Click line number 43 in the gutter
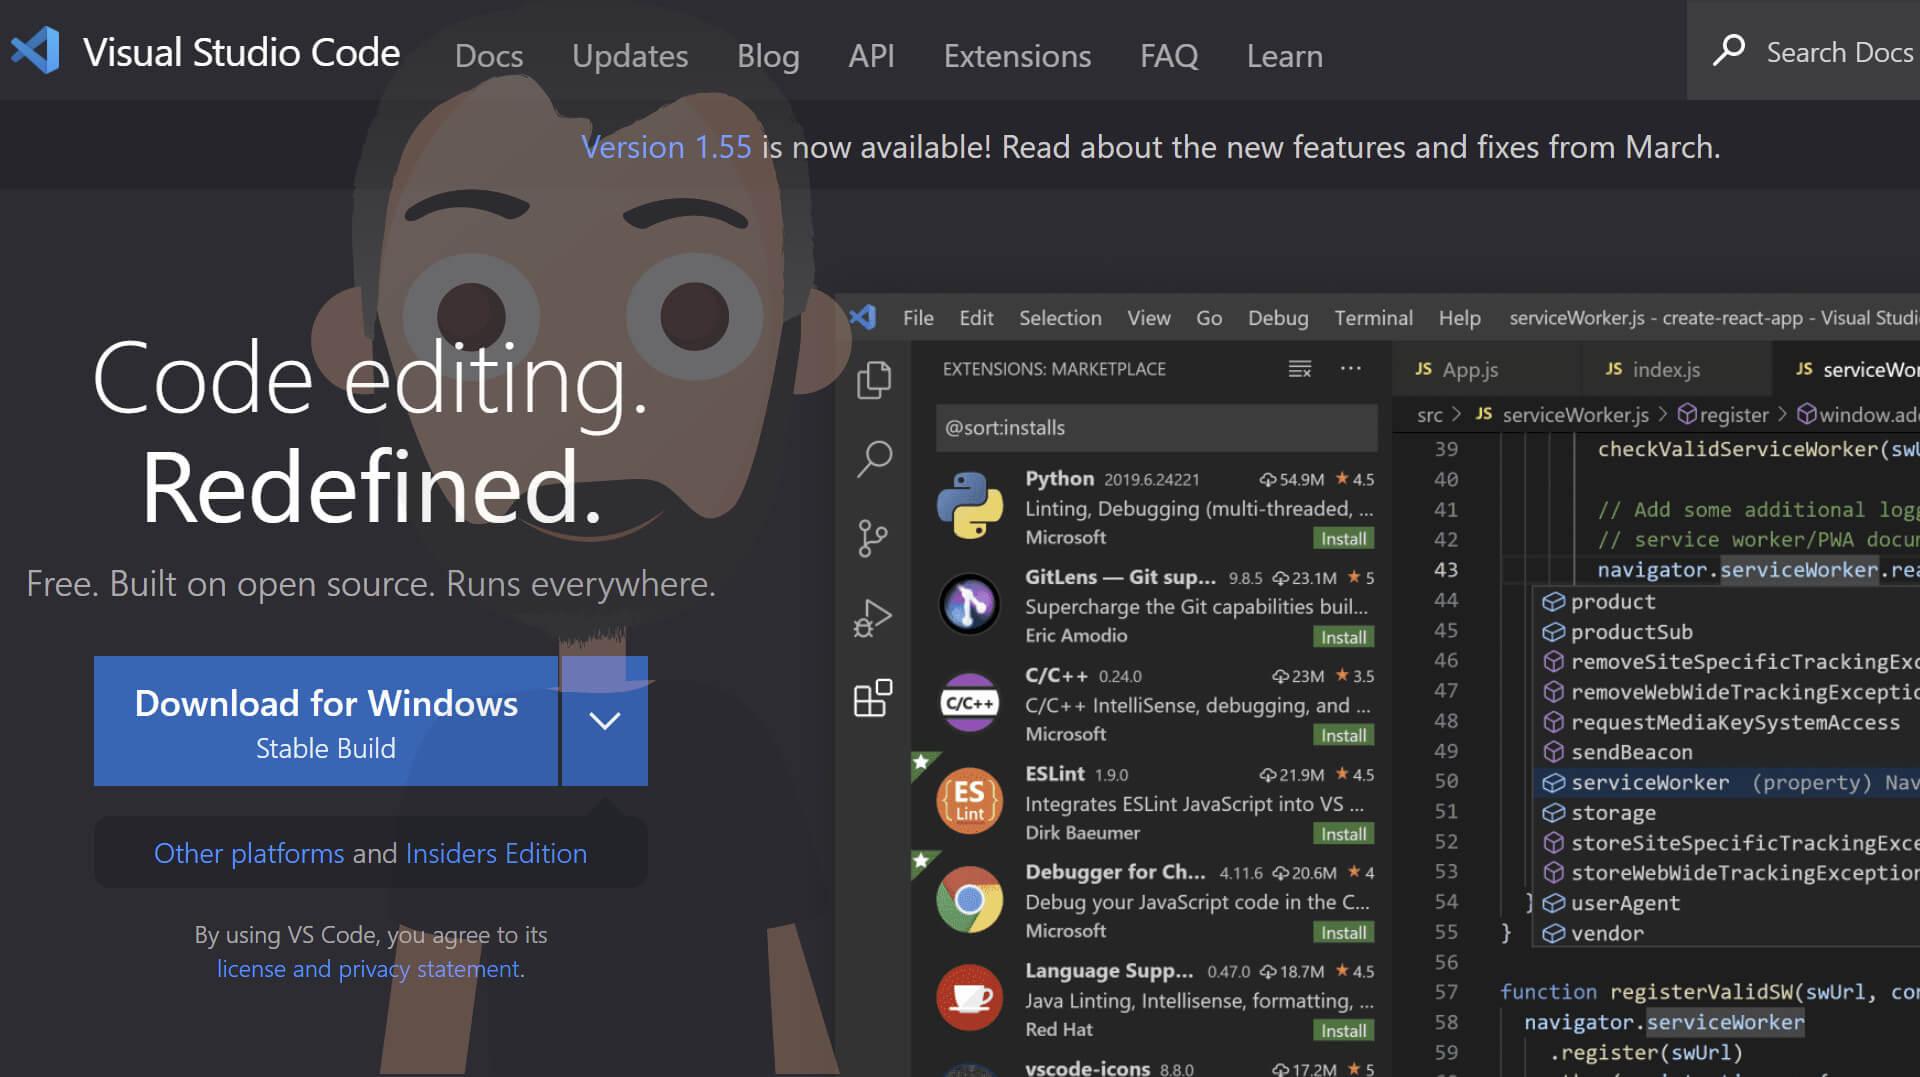The image size is (1920, 1077). click(1445, 570)
